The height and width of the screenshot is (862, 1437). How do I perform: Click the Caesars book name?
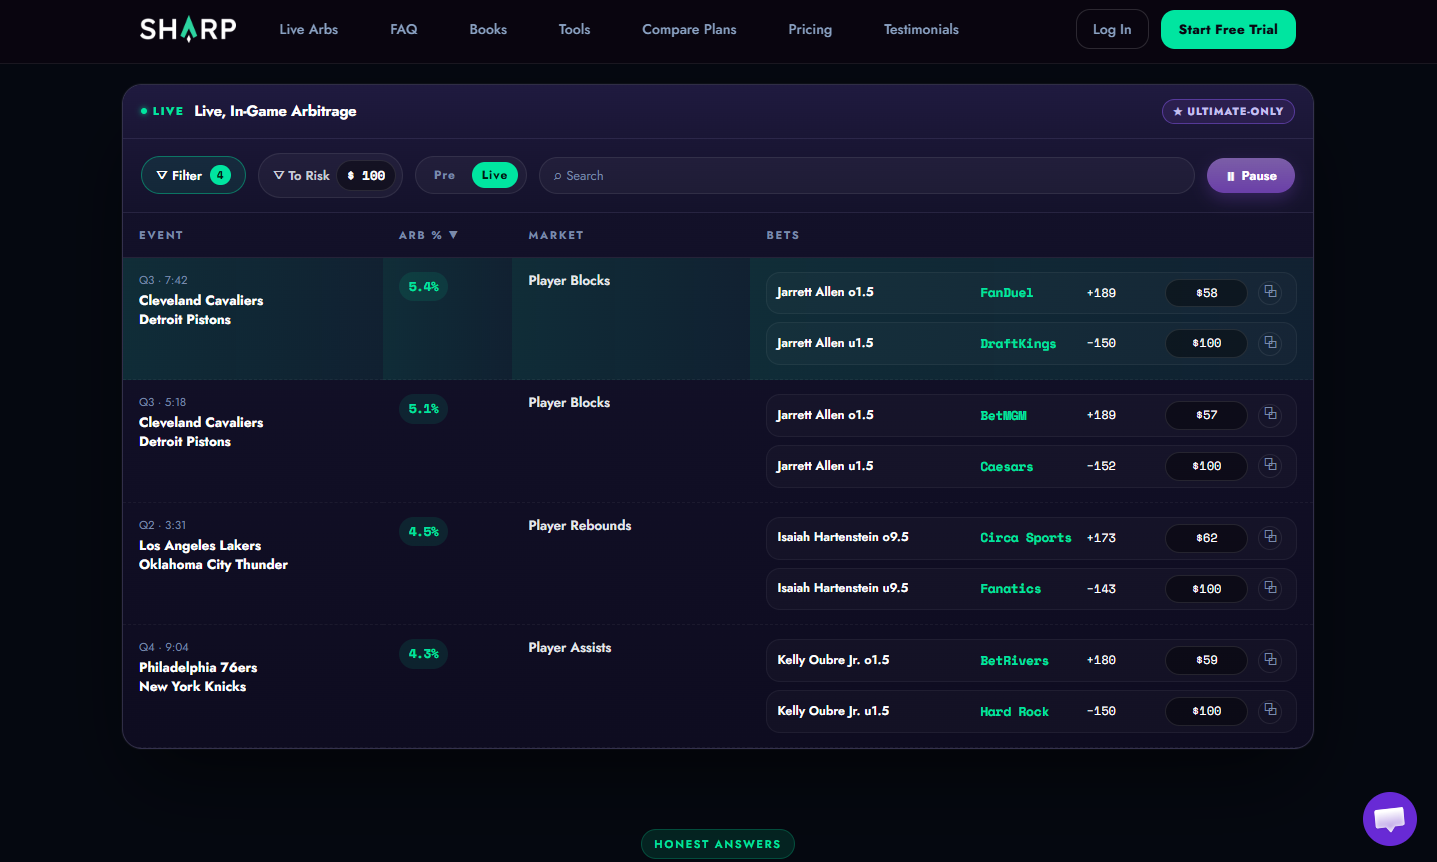point(1006,466)
